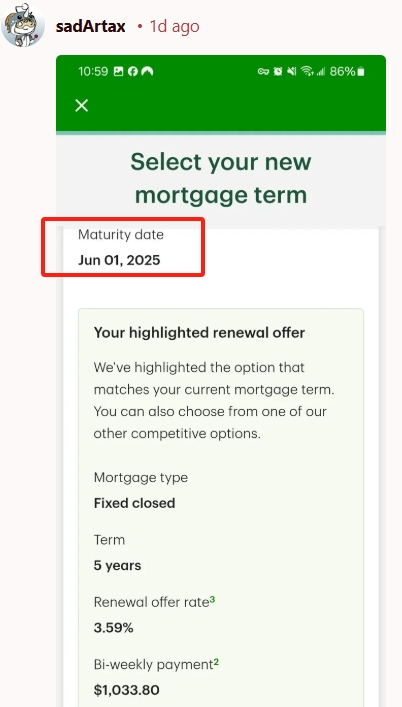This screenshot has height=707, width=402.
Task: Click the $1,033.80 bi-weekly payment amount
Action: (x=127, y=690)
